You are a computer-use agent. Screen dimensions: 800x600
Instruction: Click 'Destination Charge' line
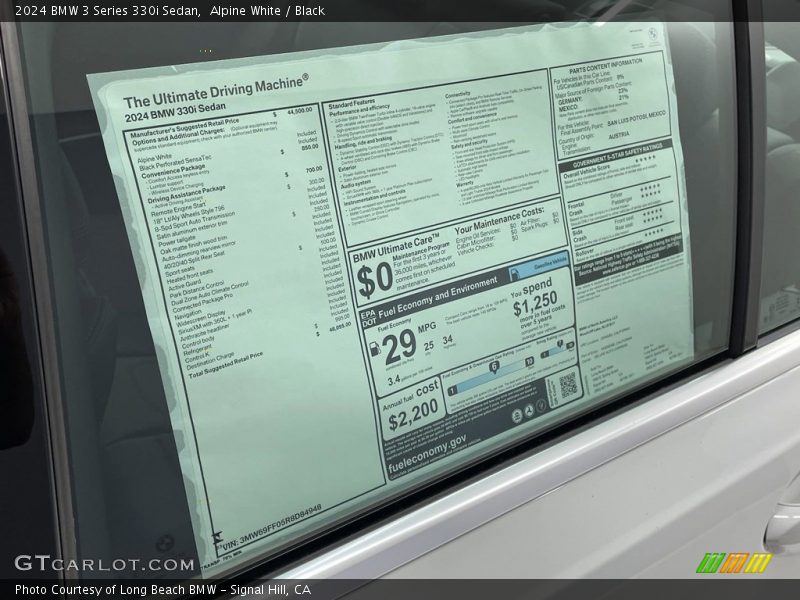click(211, 362)
